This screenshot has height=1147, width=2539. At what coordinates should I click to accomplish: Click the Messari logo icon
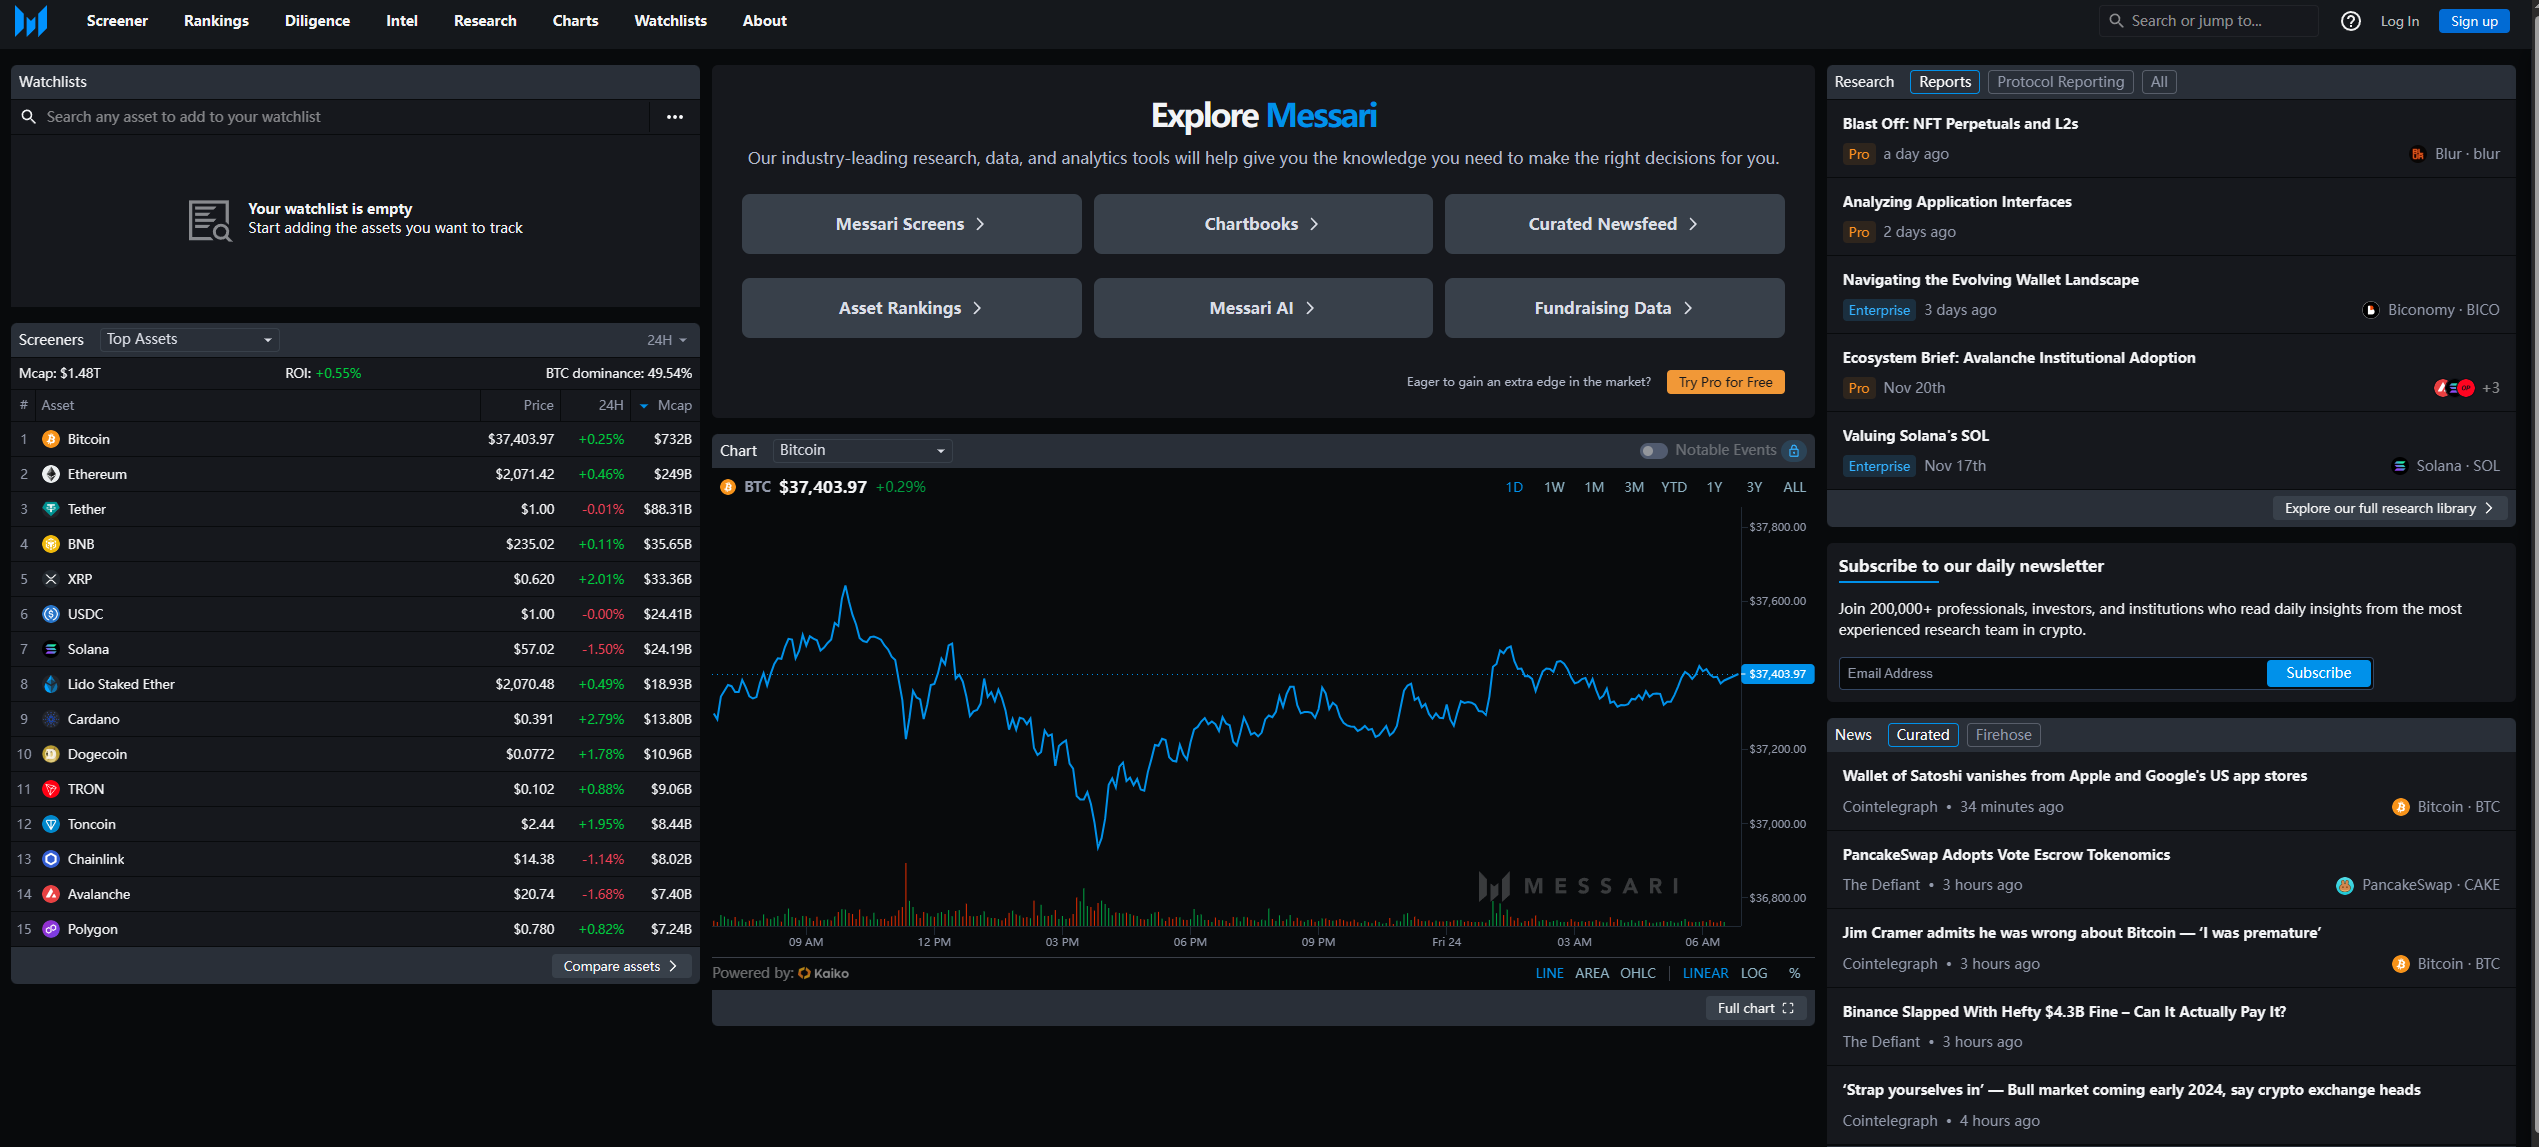31,20
